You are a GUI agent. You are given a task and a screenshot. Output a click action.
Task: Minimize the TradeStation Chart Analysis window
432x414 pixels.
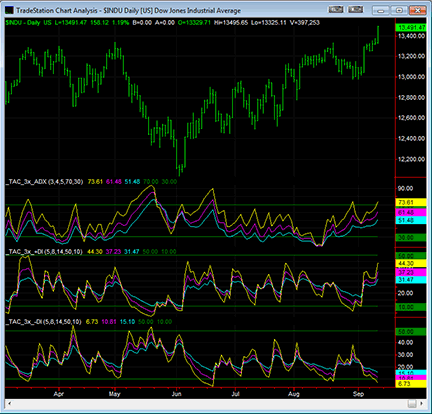(x=381, y=10)
